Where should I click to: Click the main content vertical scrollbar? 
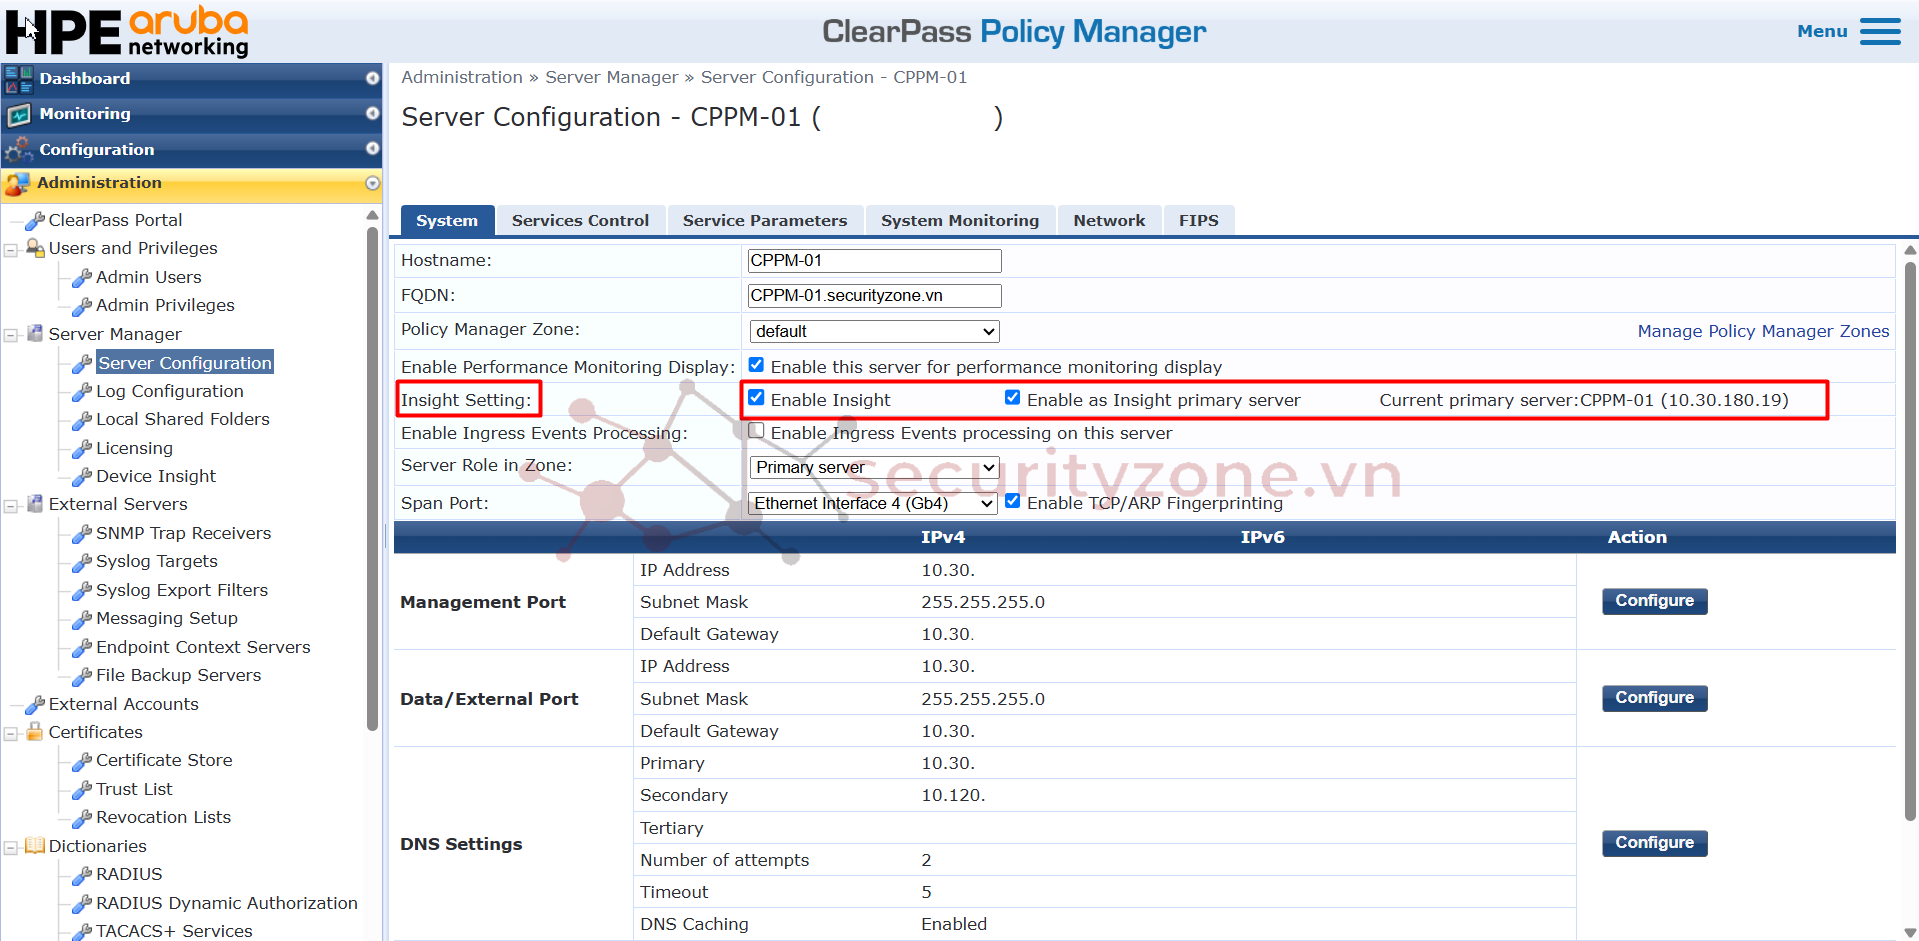pos(1910,540)
